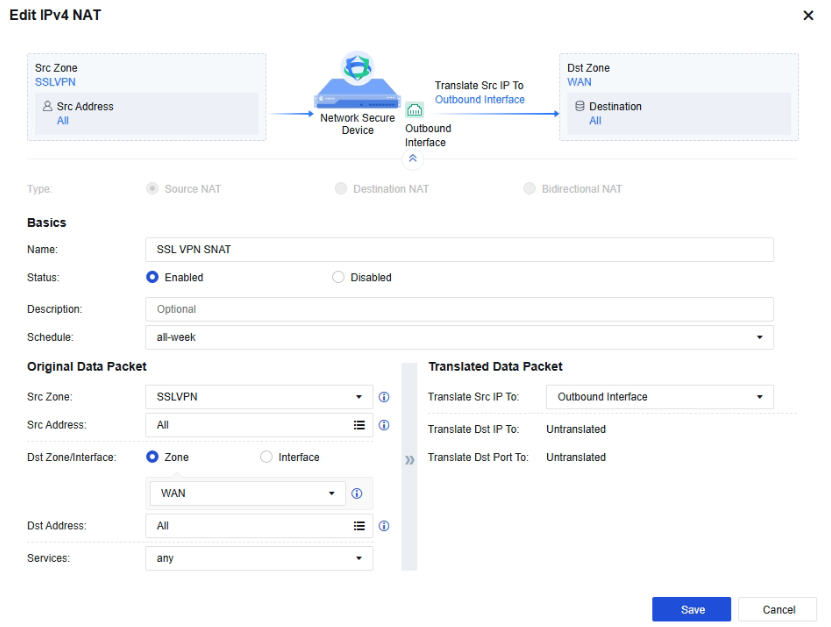The height and width of the screenshot is (627, 831).
Task: Click info icon beside Src Address field
Action: tap(384, 425)
